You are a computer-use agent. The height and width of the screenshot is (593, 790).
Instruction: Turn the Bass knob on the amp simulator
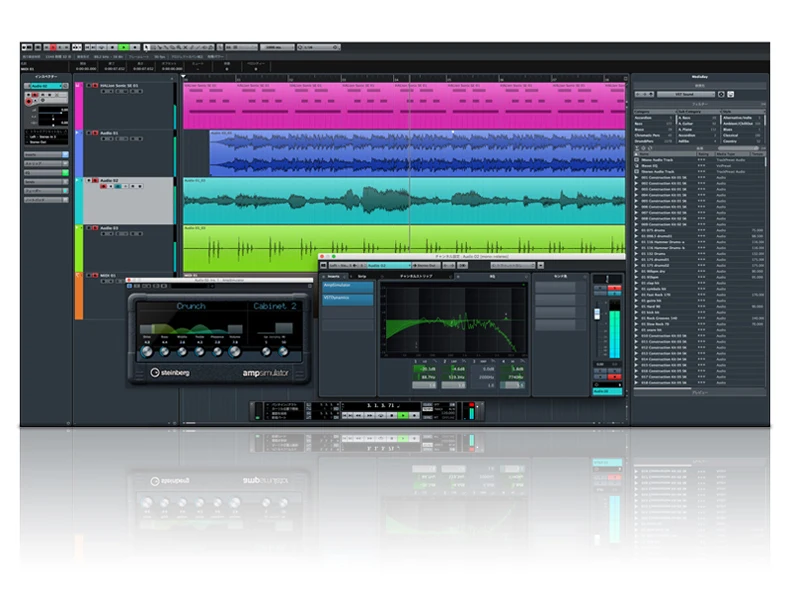[x=164, y=352]
